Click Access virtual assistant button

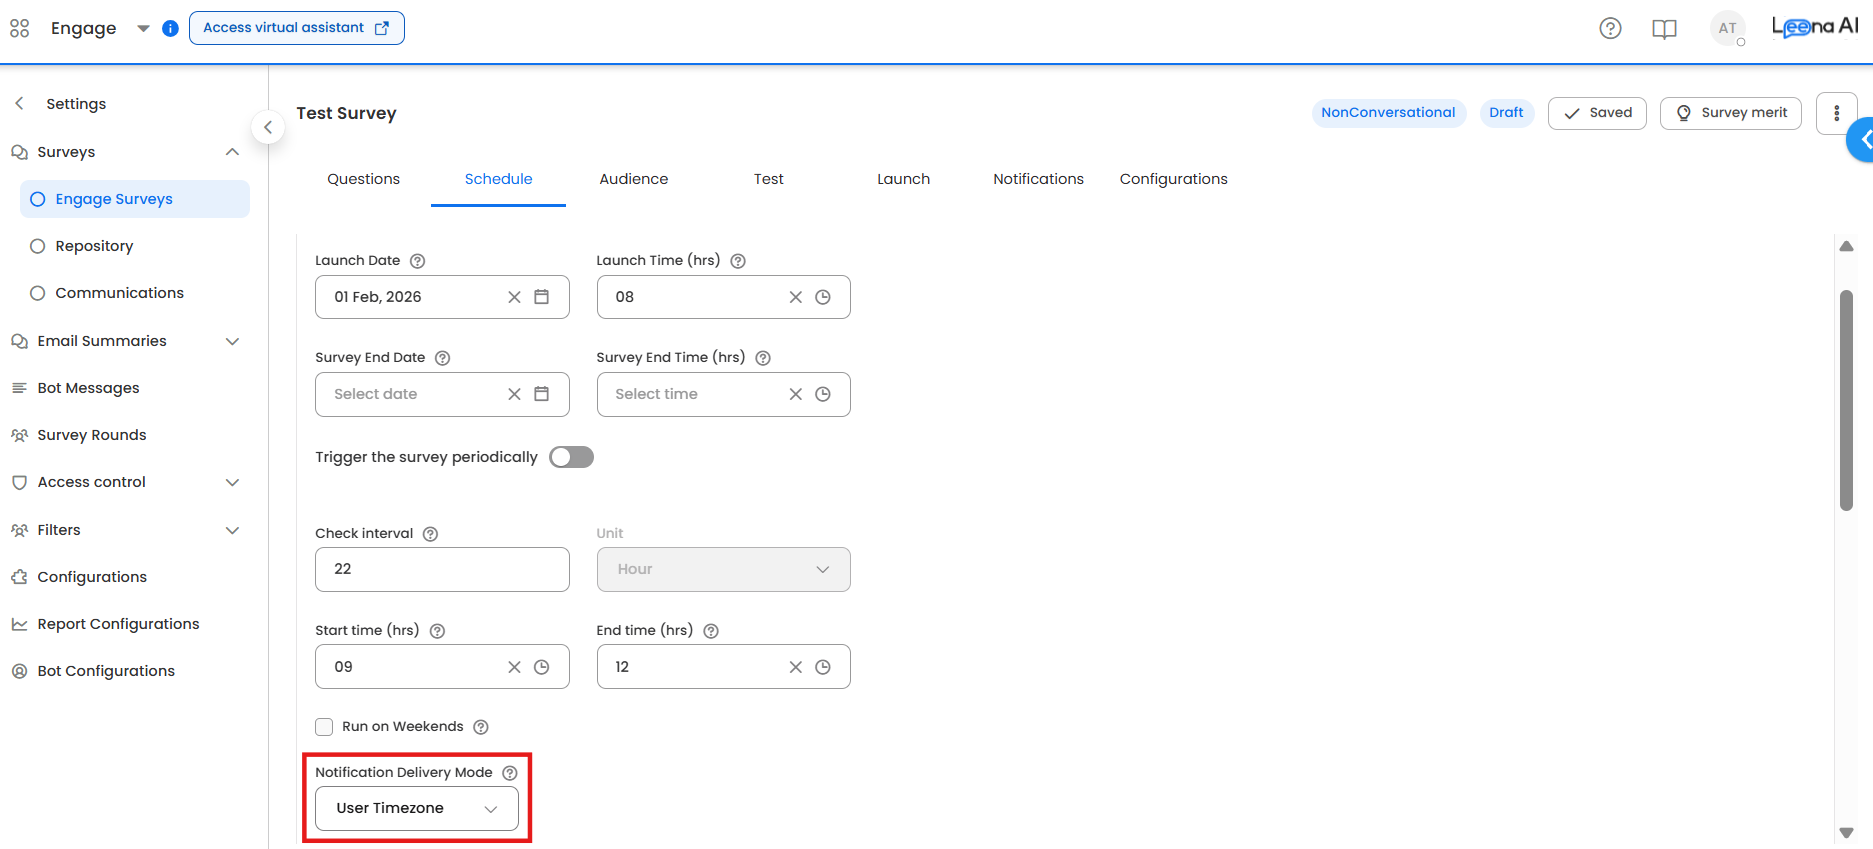click(297, 28)
